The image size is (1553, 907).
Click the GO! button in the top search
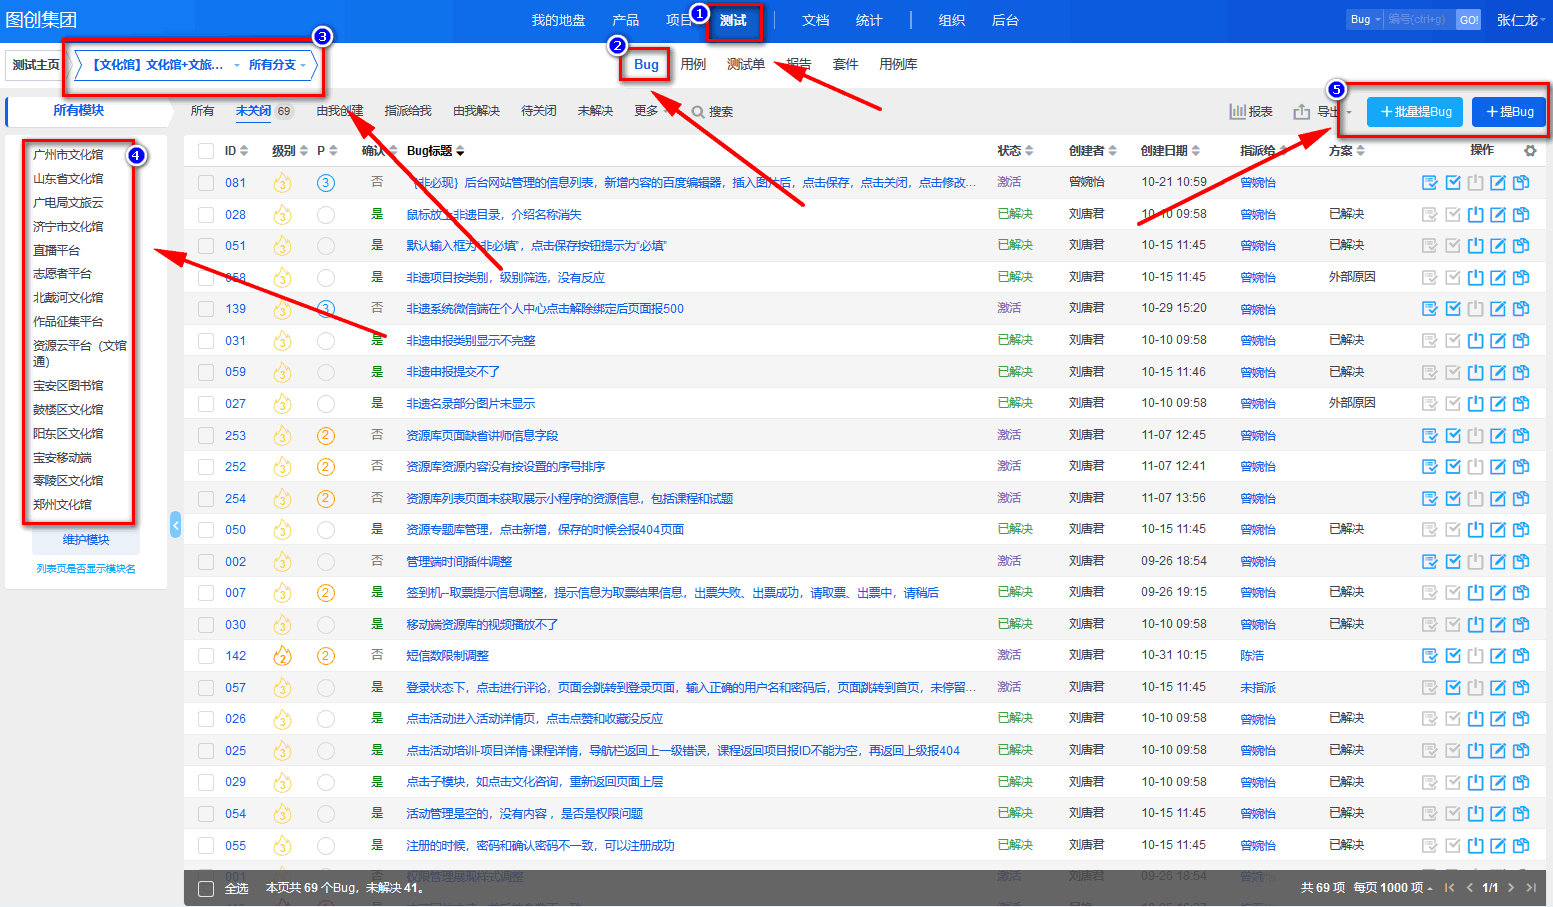point(1468,19)
